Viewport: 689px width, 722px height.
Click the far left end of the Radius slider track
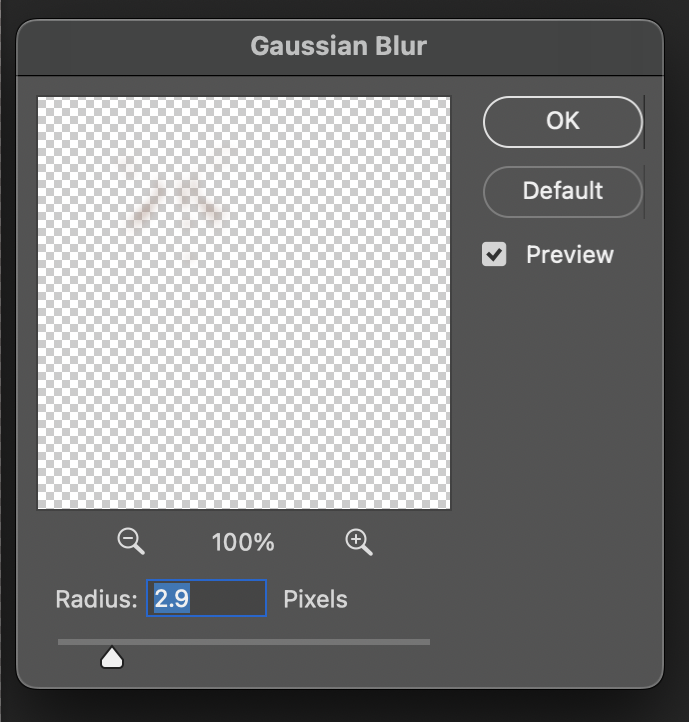coord(61,642)
